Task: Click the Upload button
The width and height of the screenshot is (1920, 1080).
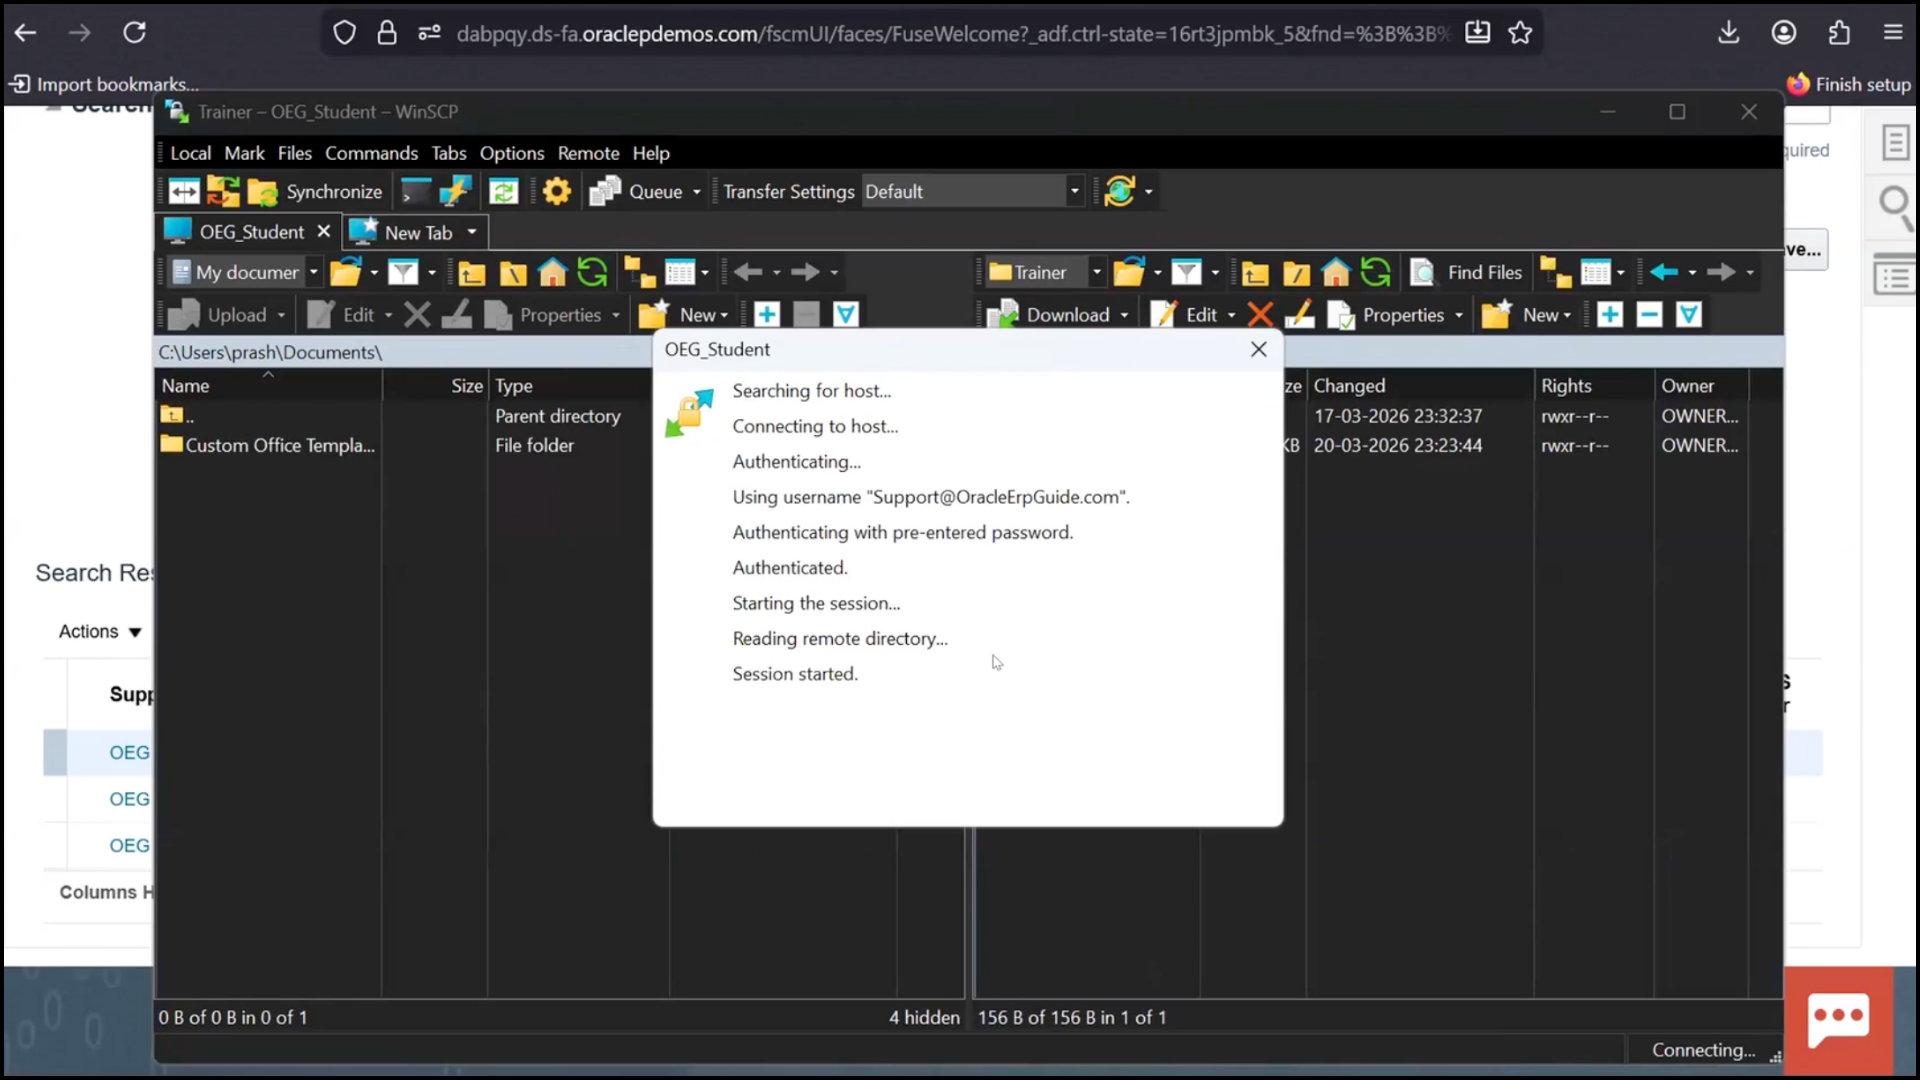Action: (238, 314)
